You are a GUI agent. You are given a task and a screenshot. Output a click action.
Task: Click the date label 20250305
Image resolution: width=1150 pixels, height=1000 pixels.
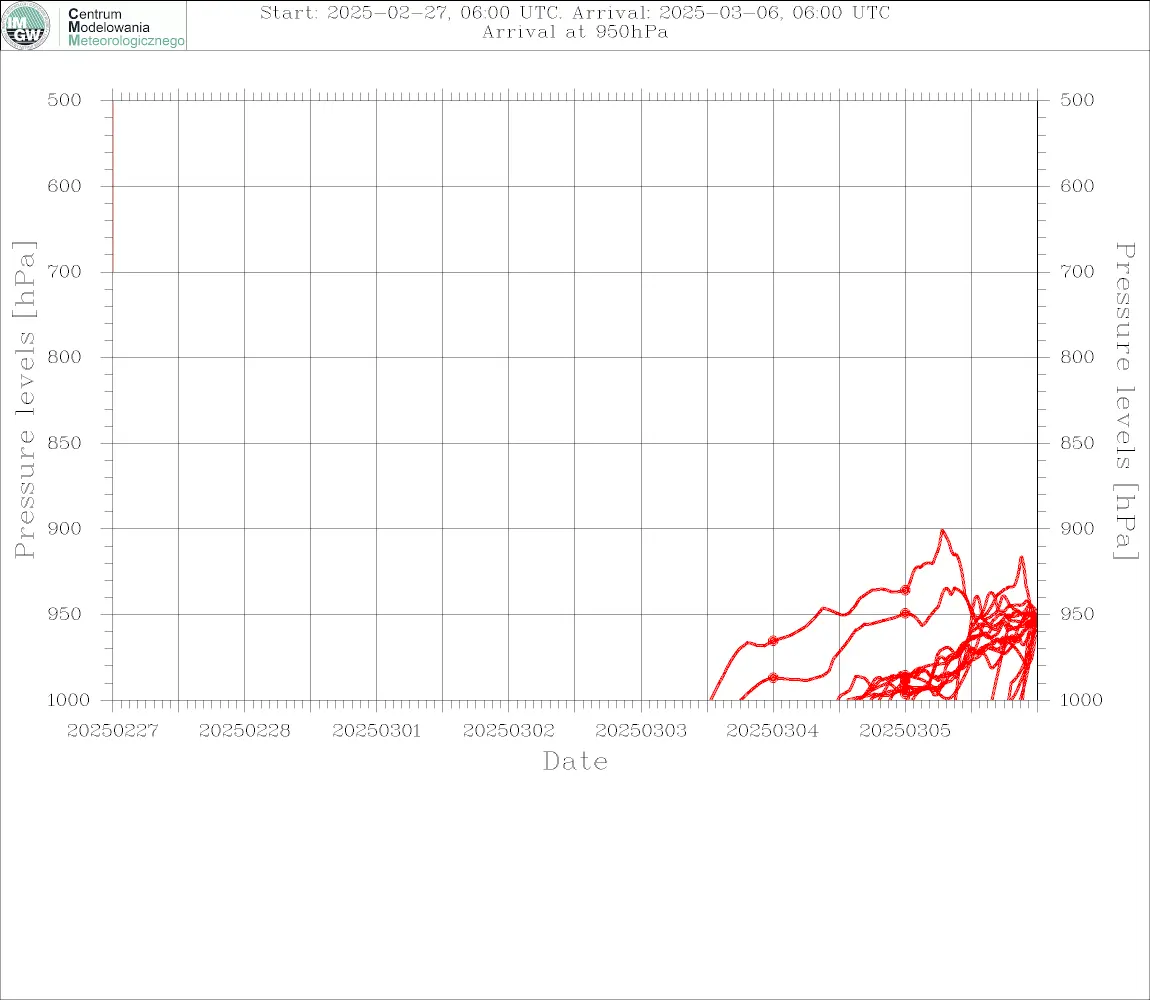(905, 731)
